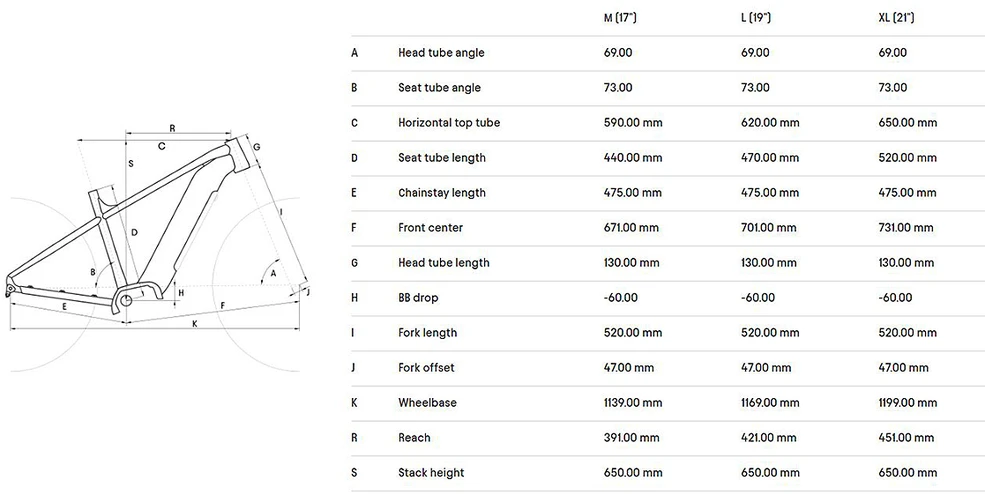Click the 391.00 mm reach value

[x=631, y=438]
